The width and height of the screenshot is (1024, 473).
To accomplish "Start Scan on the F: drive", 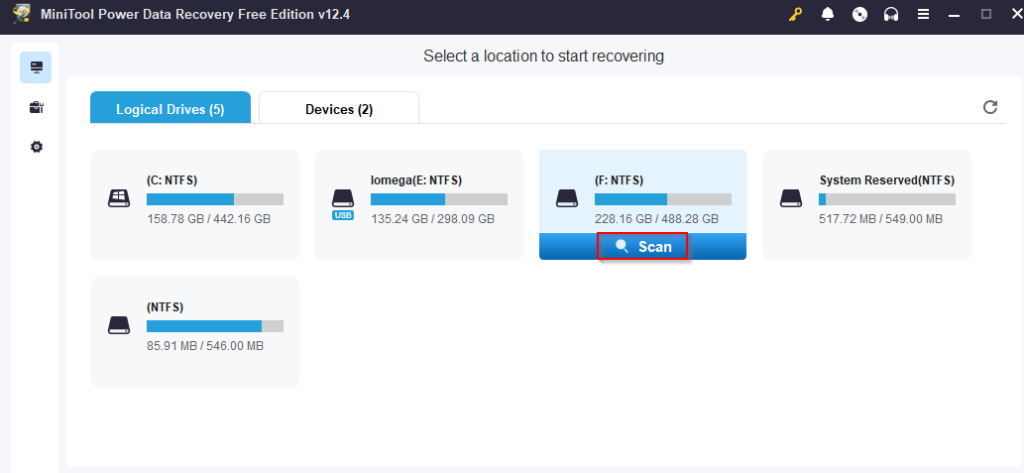I will pyautogui.click(x=643, y=247).
